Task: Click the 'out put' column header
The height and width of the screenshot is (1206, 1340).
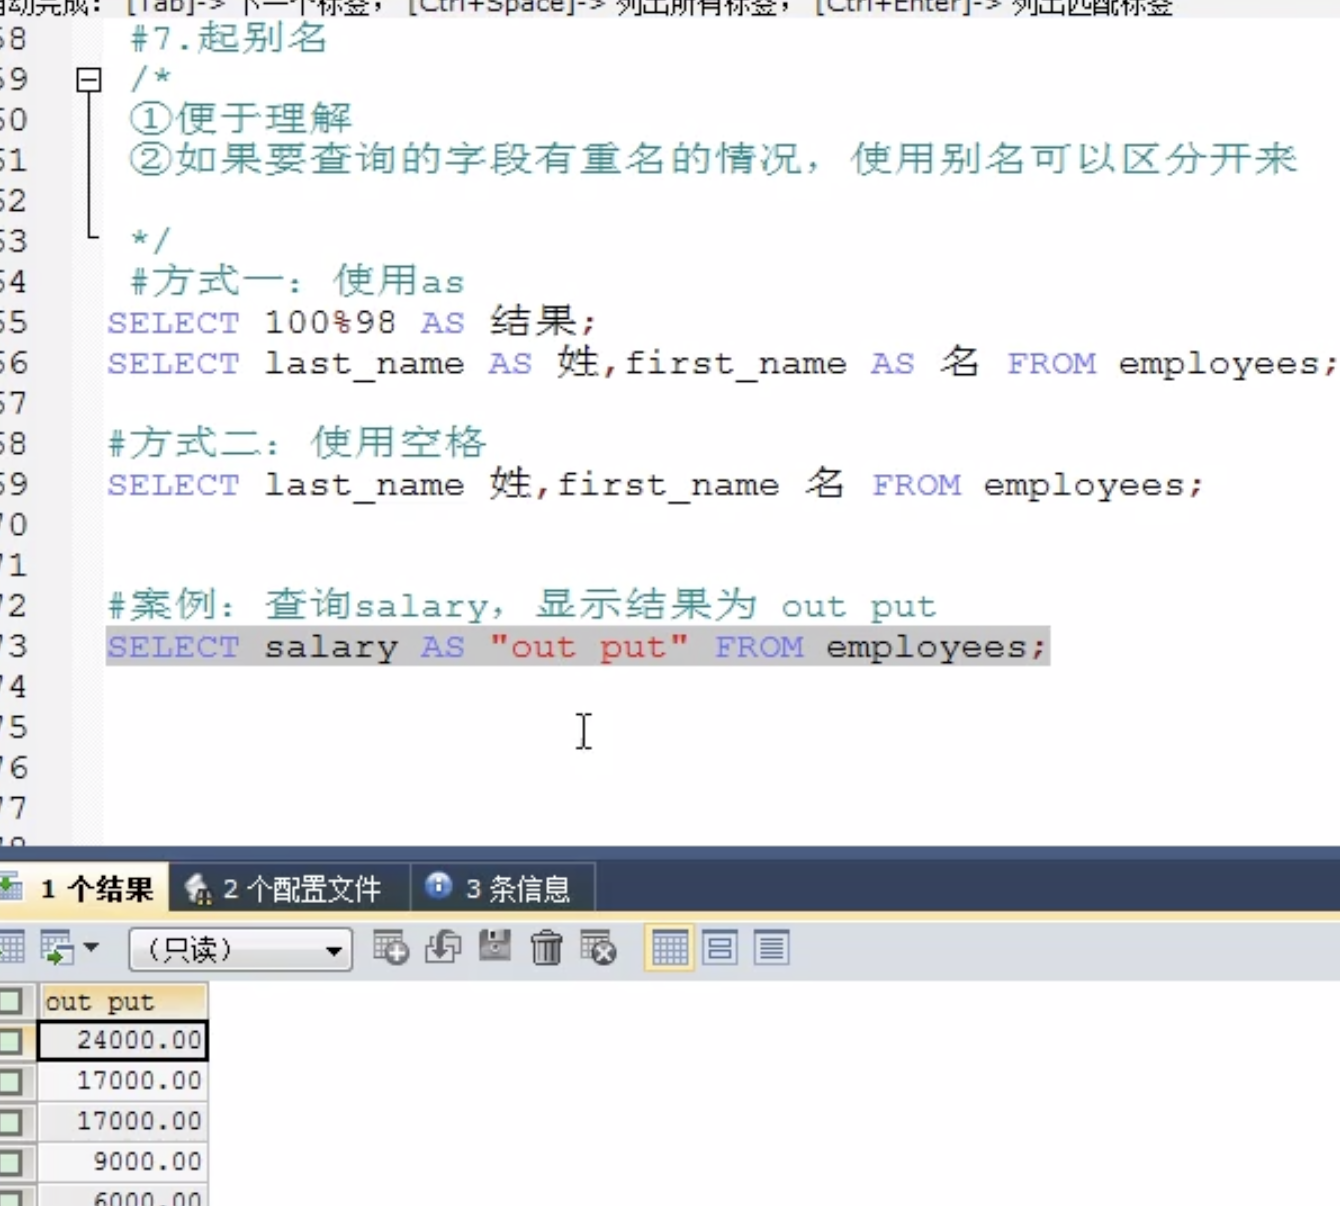Action: 123,1001
